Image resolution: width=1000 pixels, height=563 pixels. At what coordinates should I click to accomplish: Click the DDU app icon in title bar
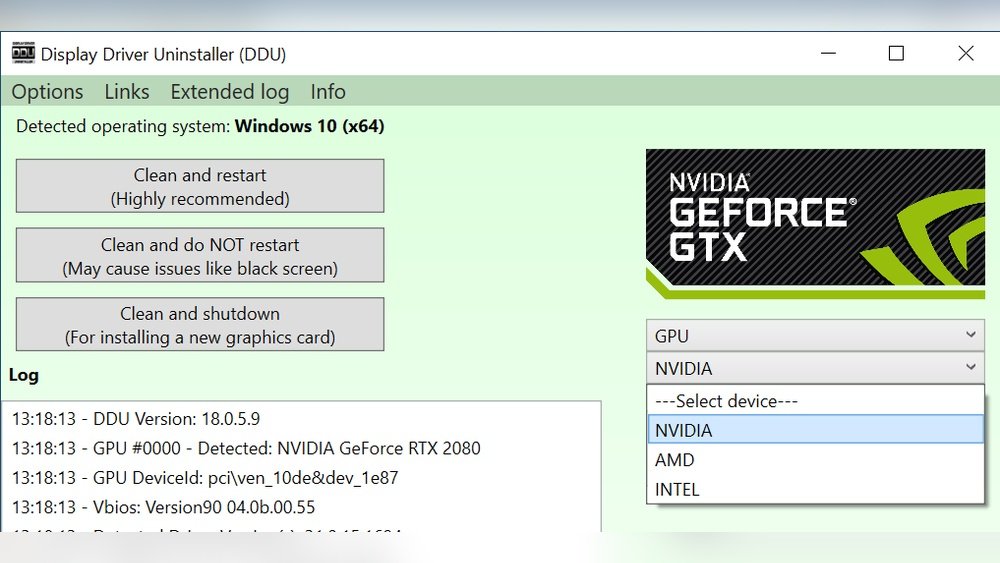[23, 54]
